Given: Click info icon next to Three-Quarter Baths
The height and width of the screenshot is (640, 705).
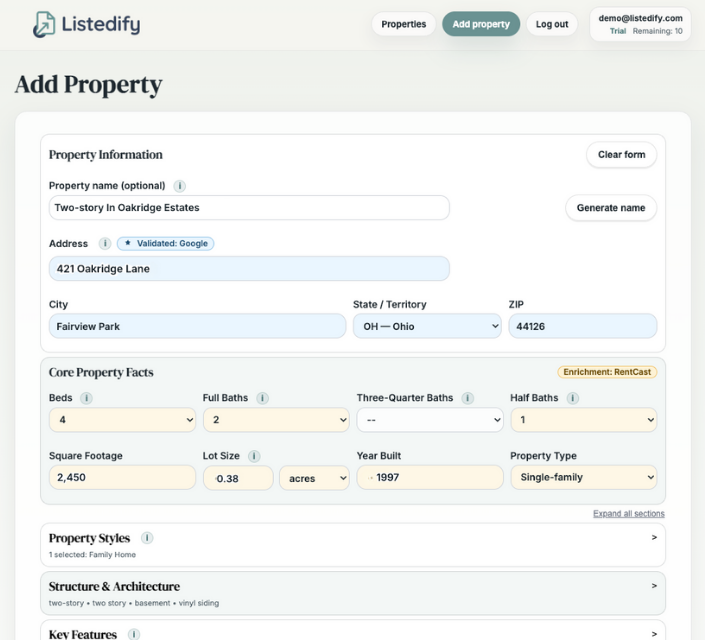Looking at the screenshot, I should coord(468,398).
